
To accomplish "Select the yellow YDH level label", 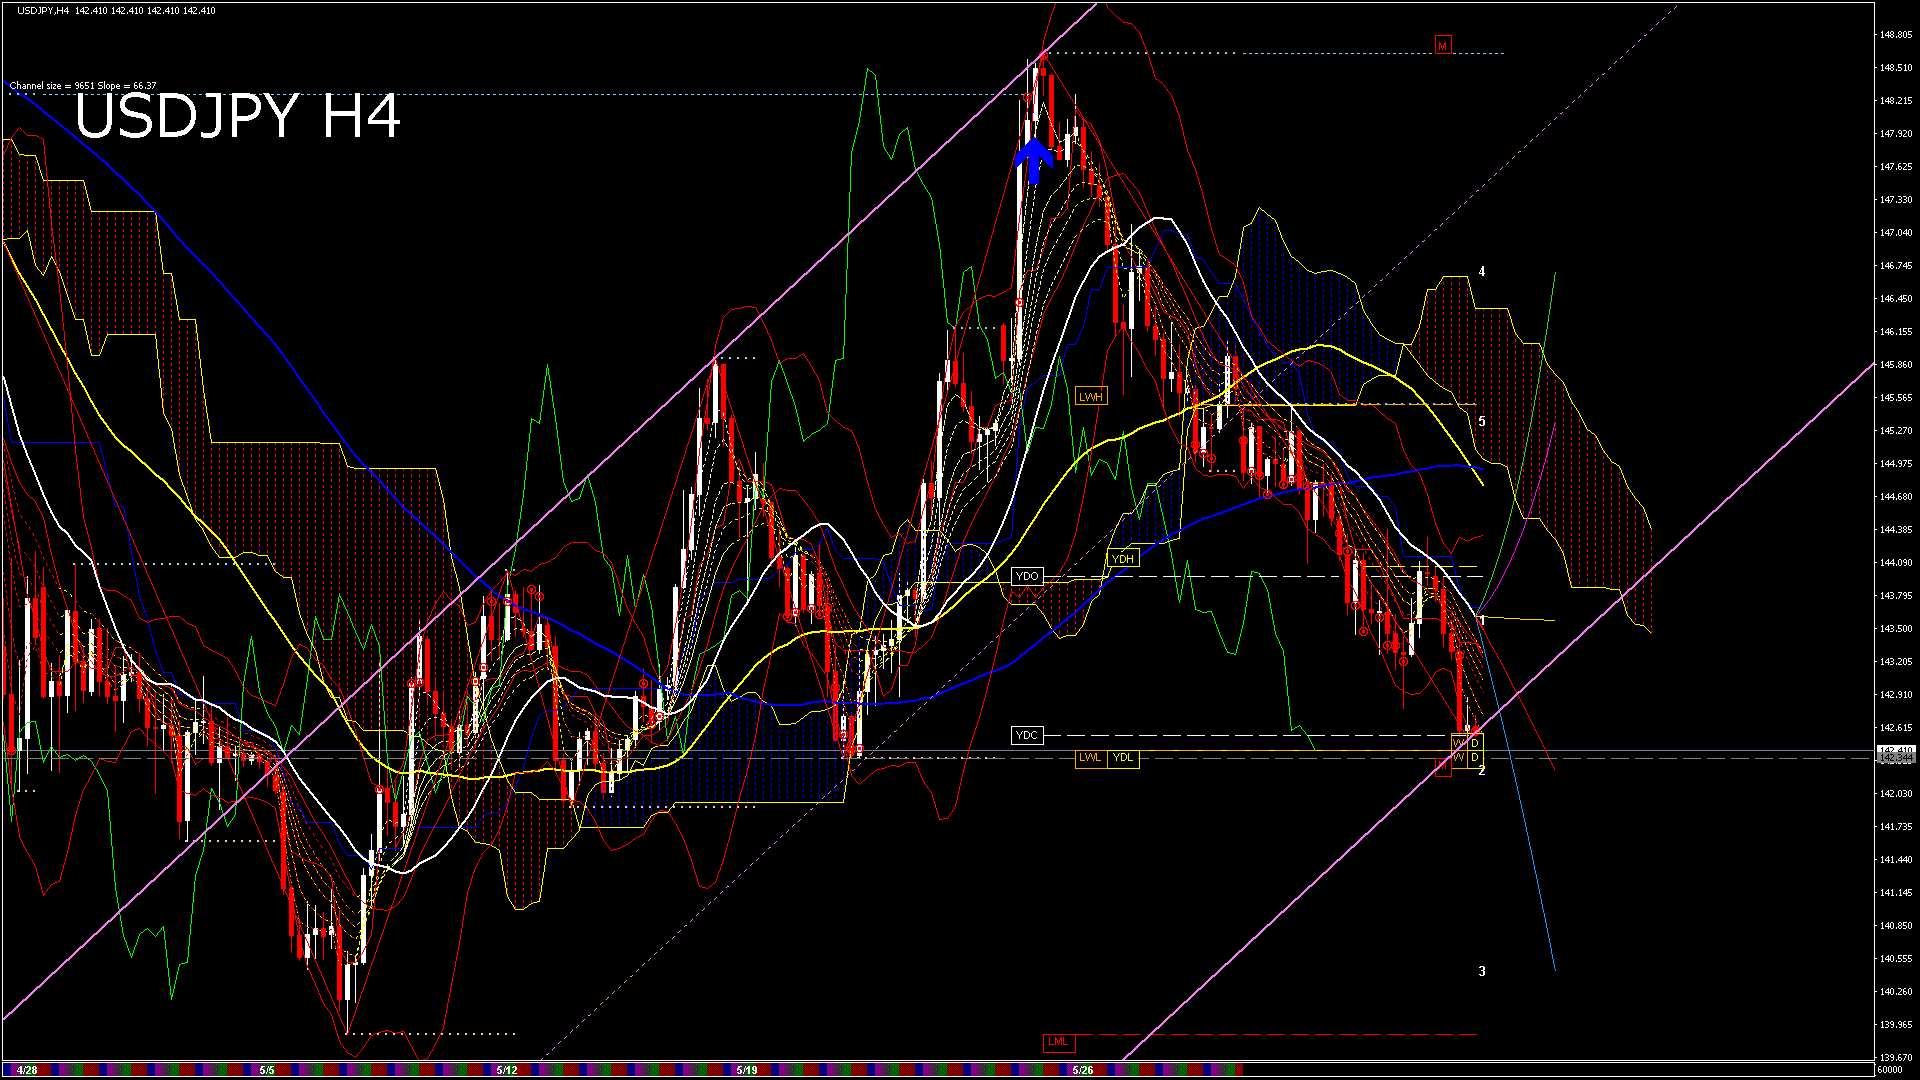I will tap(1123, 559).
